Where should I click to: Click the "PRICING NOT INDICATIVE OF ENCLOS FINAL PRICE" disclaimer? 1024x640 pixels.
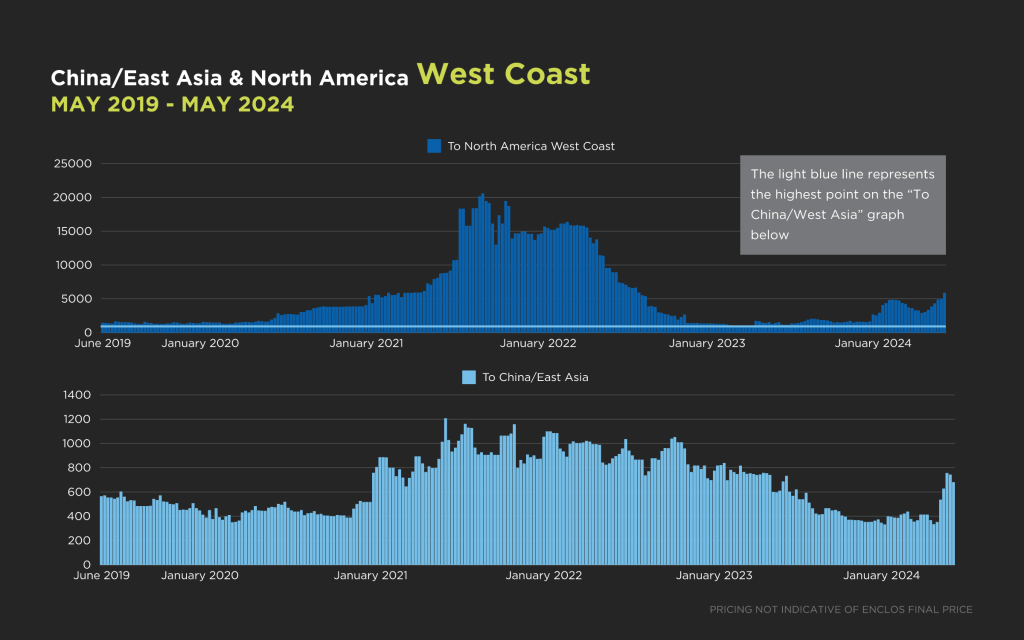[840, 609]
